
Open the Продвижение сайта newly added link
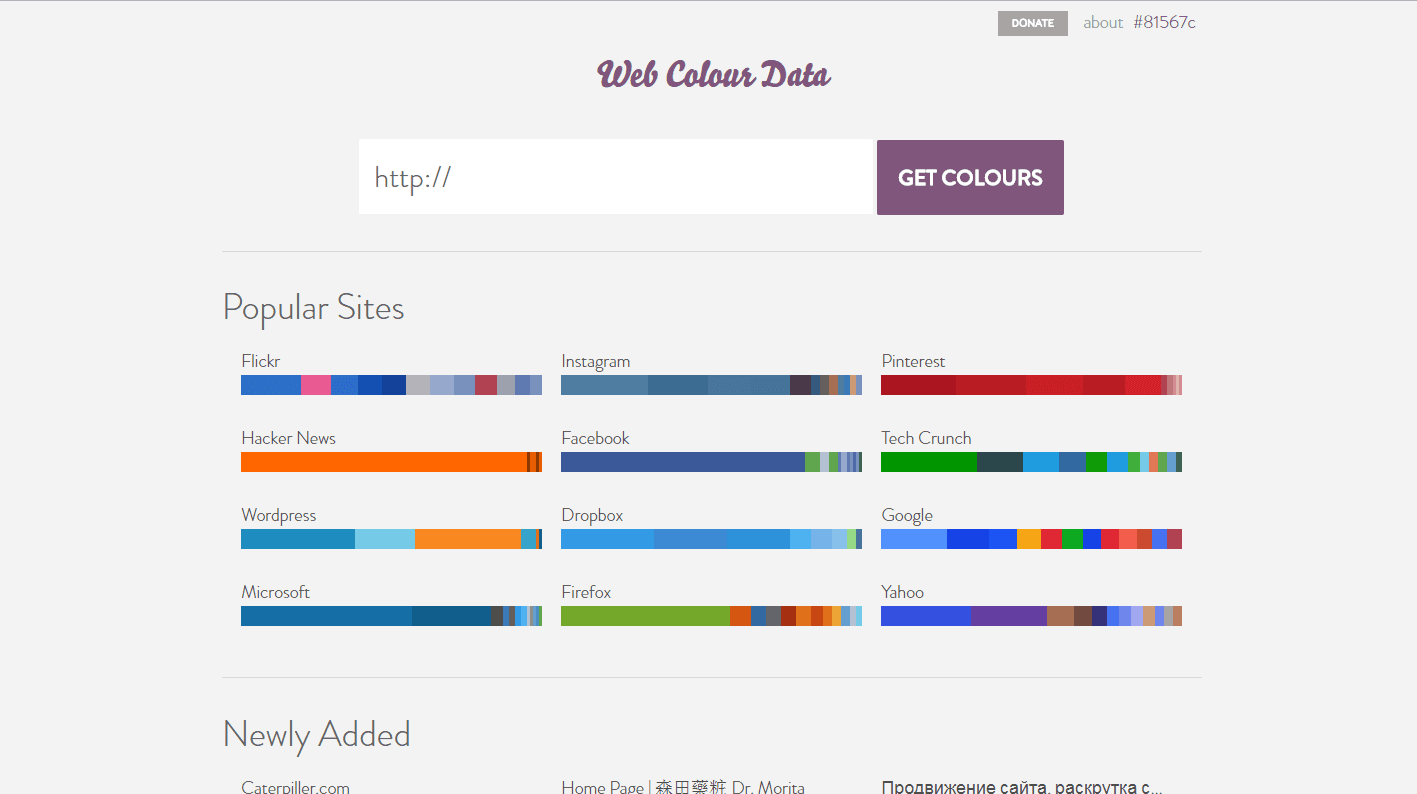(1022, 787)
